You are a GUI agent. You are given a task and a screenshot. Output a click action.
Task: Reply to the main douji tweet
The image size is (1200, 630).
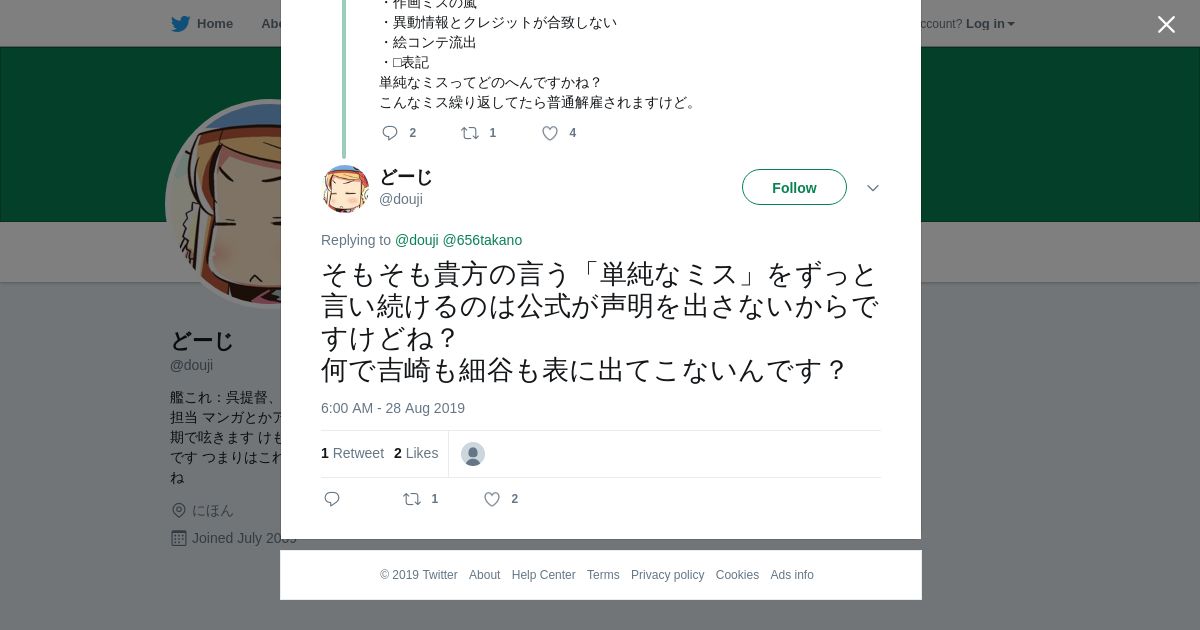tap(333, 499)
